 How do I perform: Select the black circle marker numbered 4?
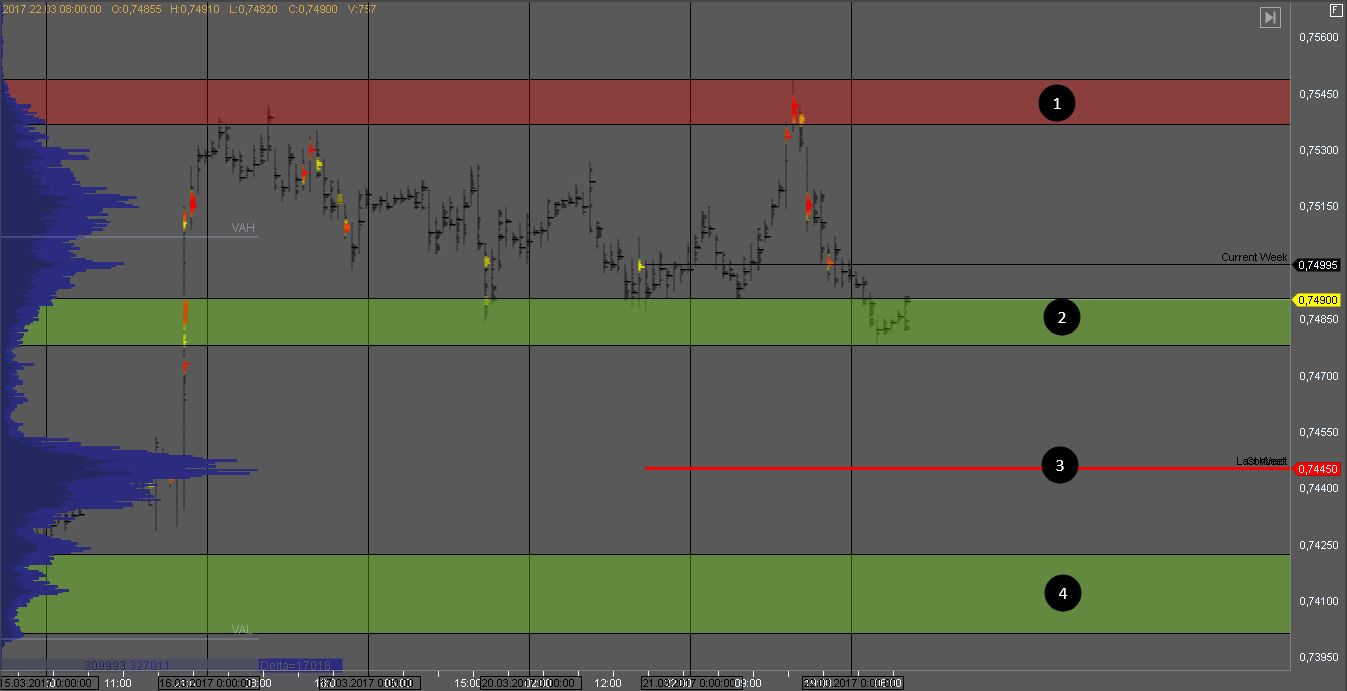point(1062,594)
